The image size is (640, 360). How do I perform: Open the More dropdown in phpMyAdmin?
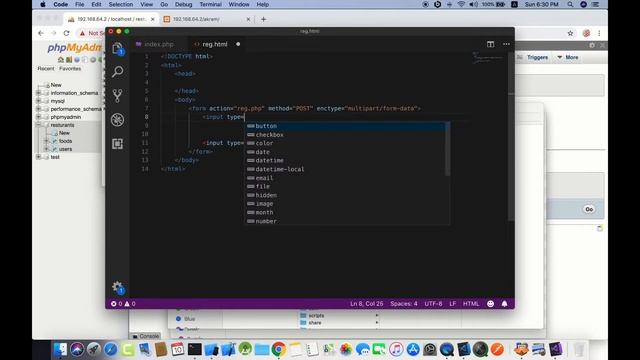coord(568,57)
